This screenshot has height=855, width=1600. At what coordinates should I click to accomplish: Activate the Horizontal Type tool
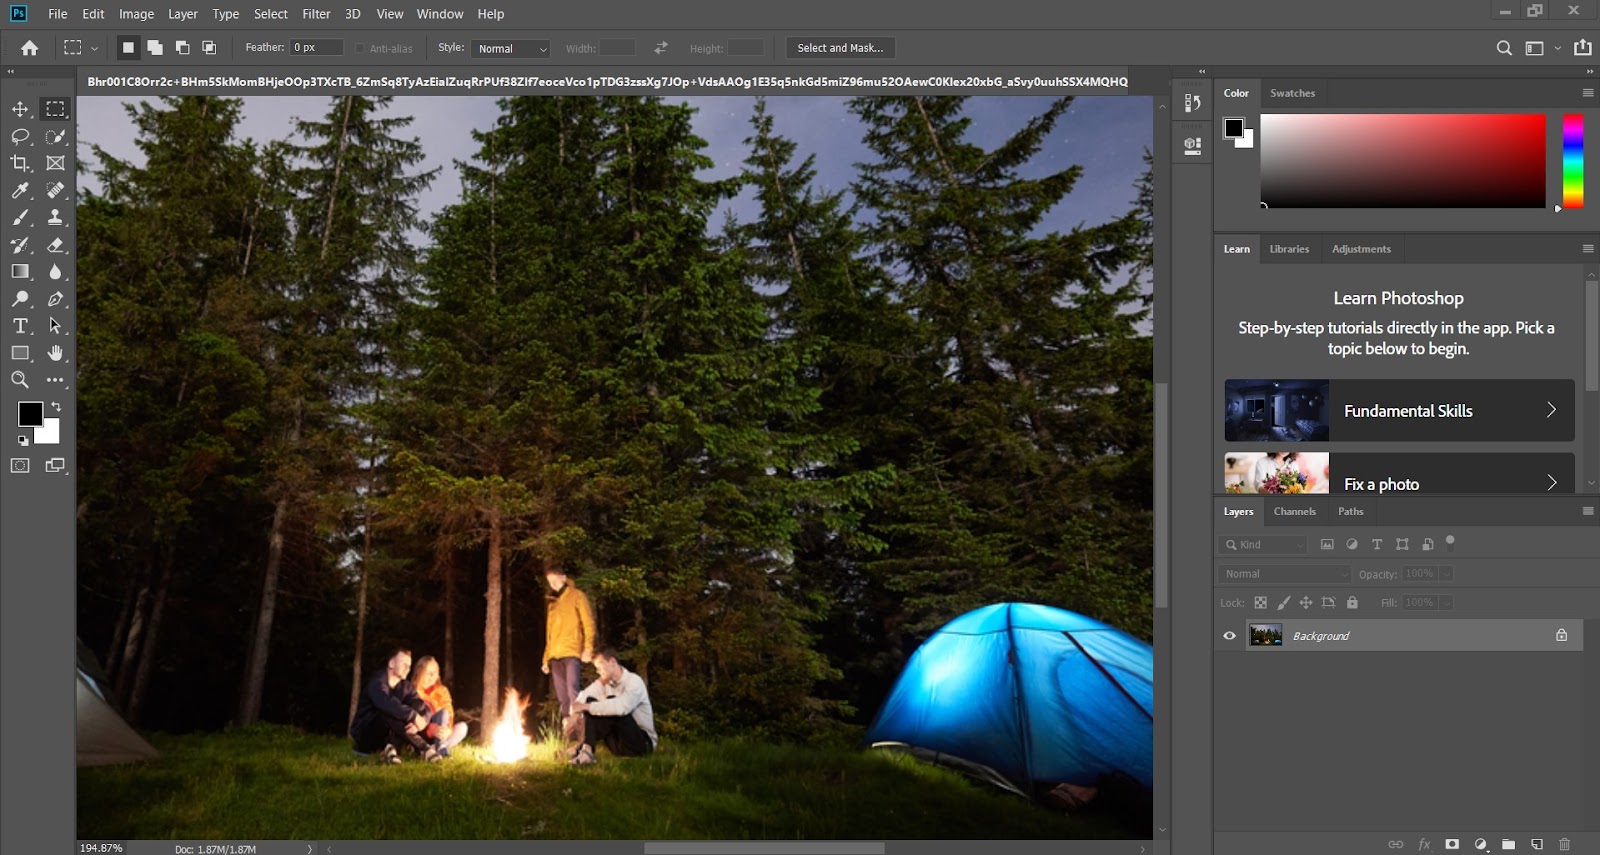click(x=20, y=326)
